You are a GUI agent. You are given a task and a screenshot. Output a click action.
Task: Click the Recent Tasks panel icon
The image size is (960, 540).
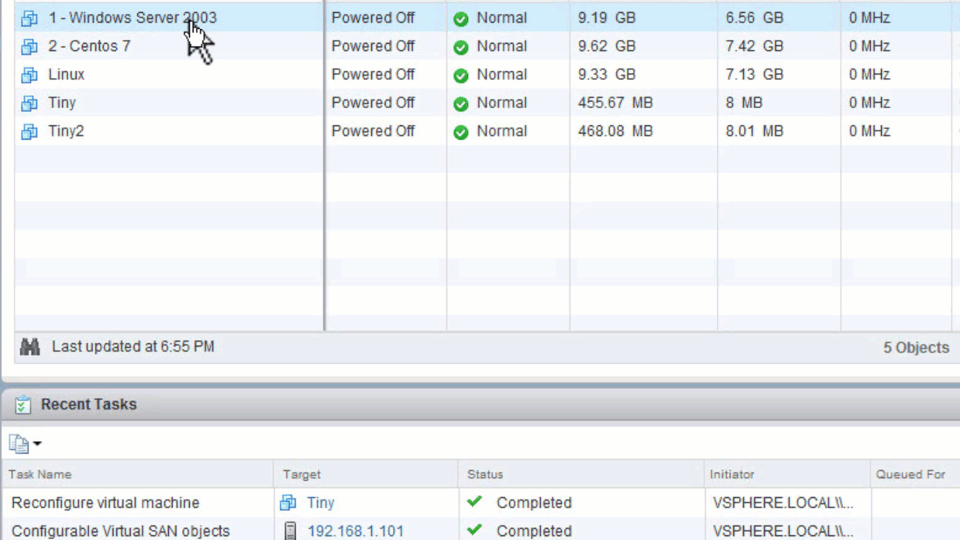23,405
